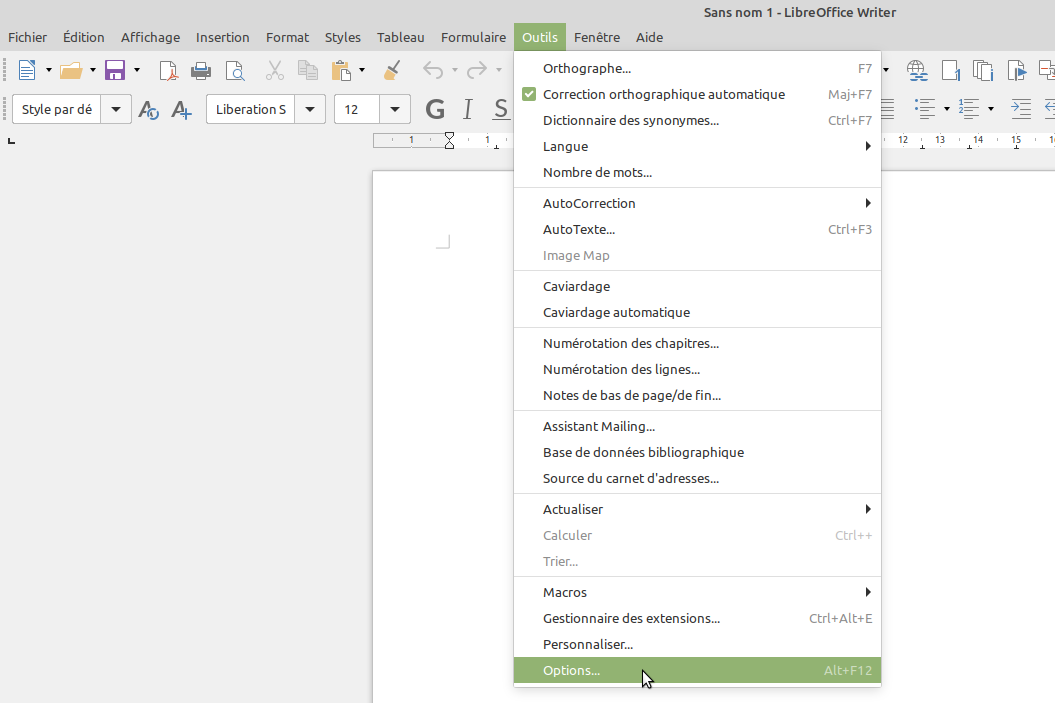
Task: Export directly as PDF icon
Action: (169, 70)
